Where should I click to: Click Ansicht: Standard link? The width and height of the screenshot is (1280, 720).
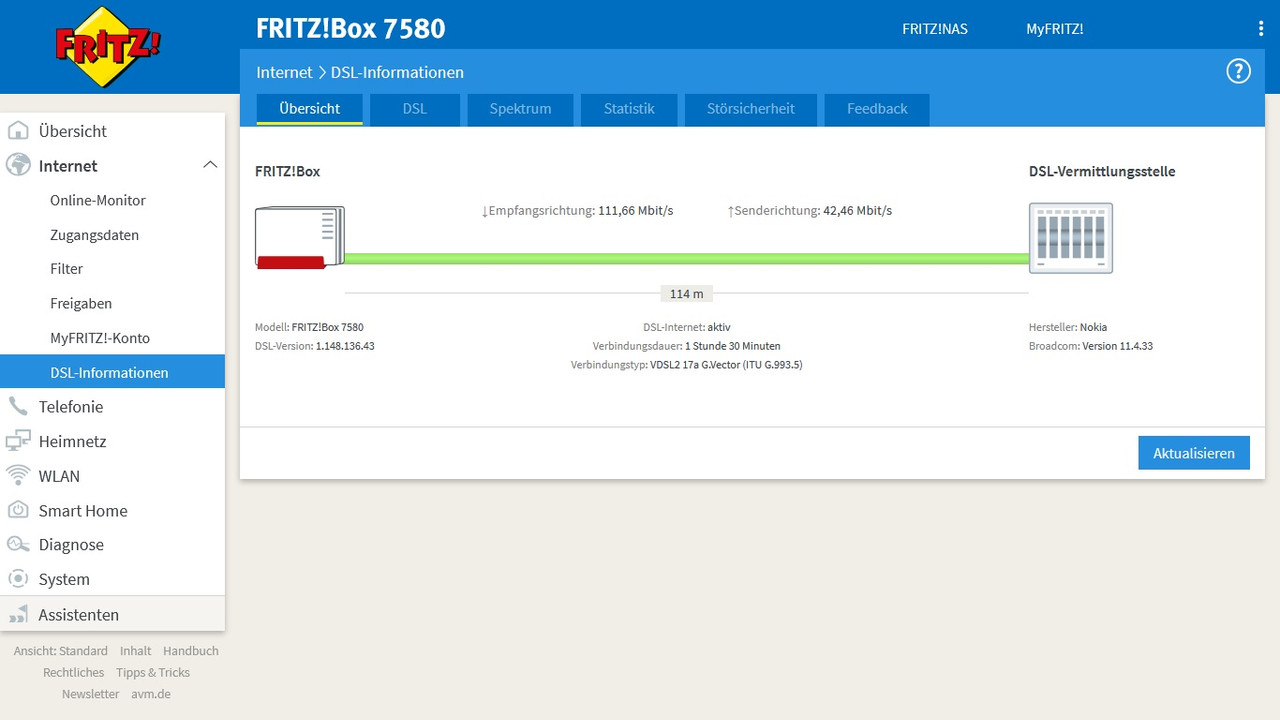point(61,651)
